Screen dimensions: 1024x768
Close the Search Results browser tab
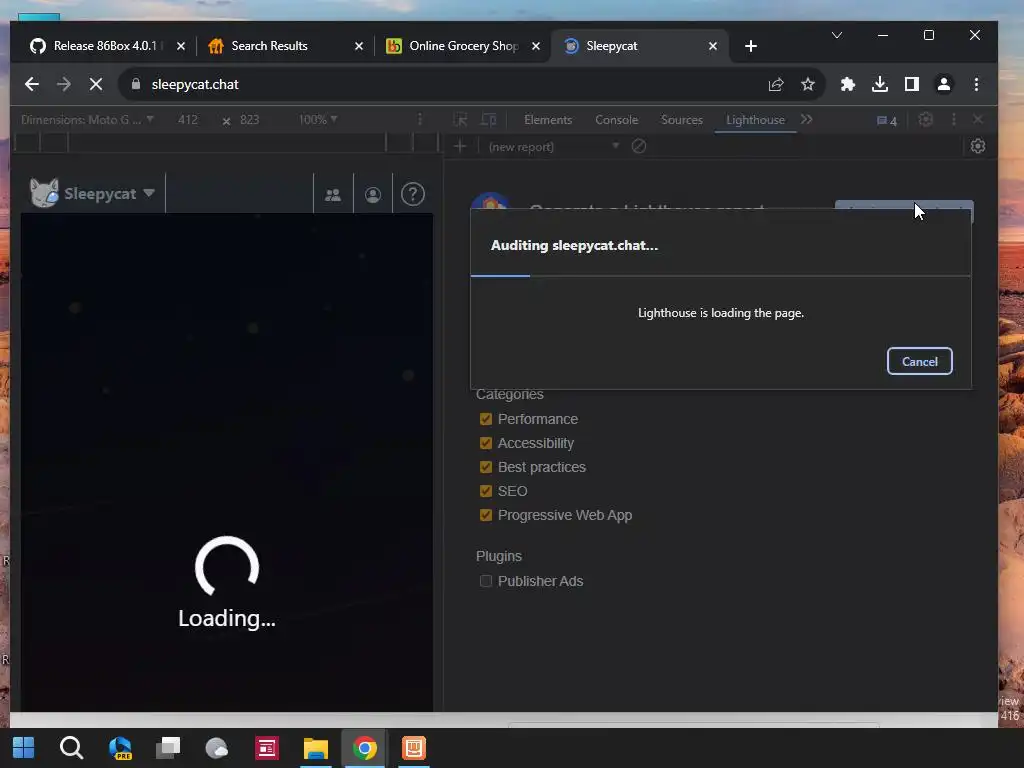(359, 46)
